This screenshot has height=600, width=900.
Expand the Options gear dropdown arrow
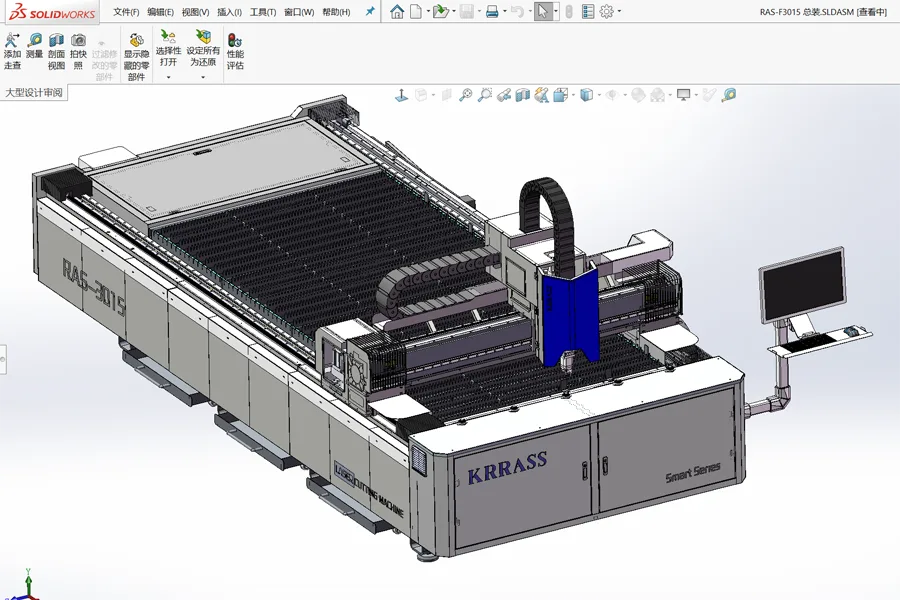(x=619, y=11)
